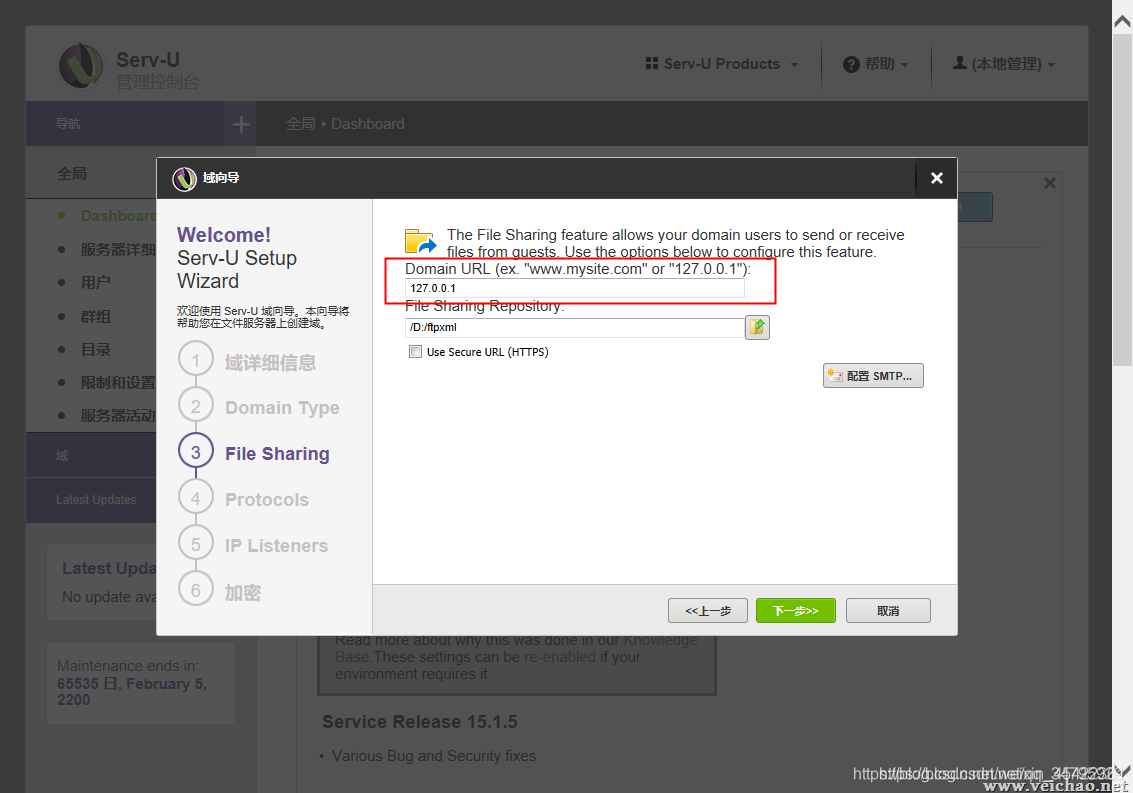The image size is (1133, 793).
Task: Enable Use Secure URL (HTTPS) checkbox
Action: (415, 352)
